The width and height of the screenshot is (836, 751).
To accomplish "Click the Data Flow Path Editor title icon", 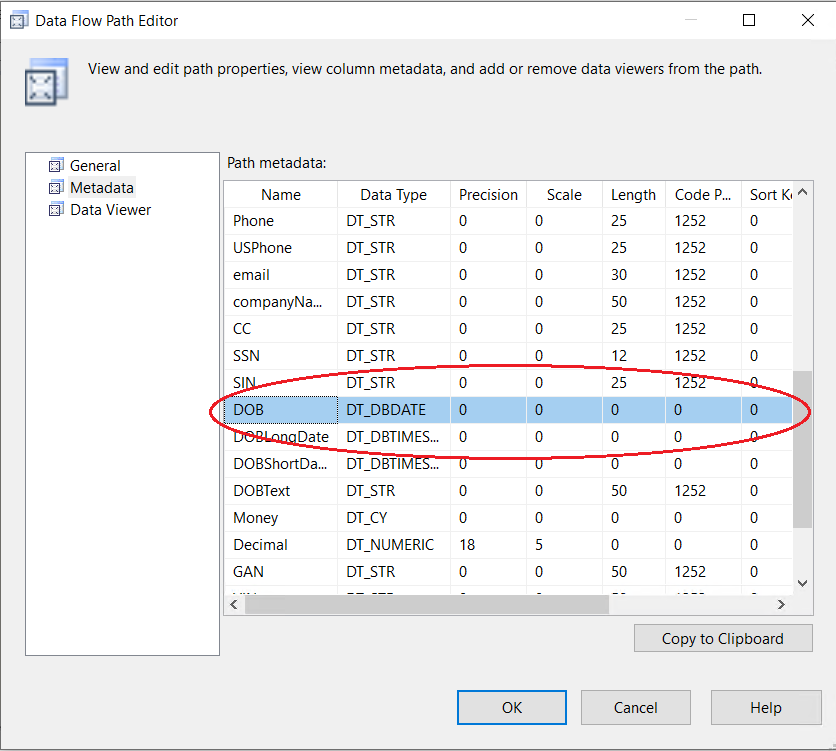I will click(x=18, y=20).
